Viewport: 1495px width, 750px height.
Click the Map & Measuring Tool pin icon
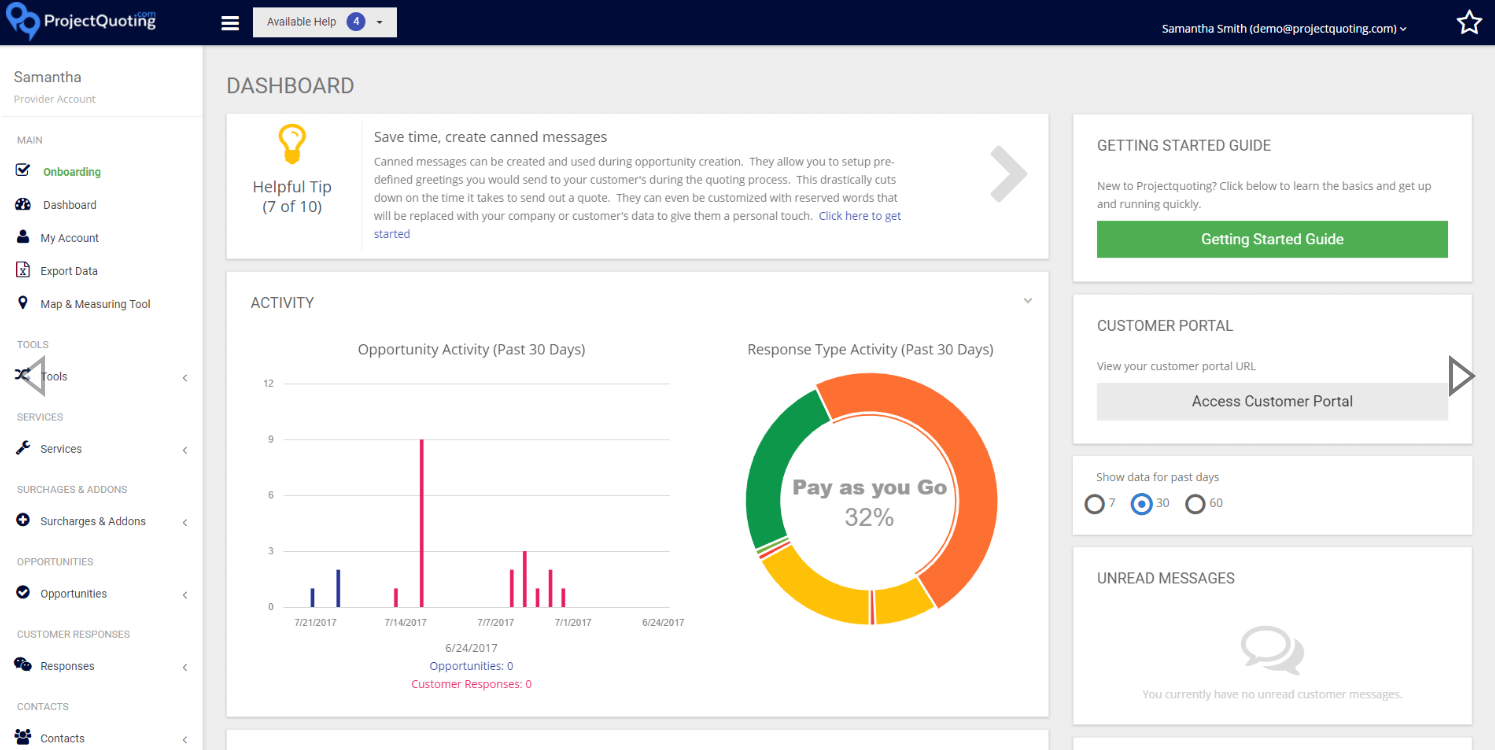23,303
